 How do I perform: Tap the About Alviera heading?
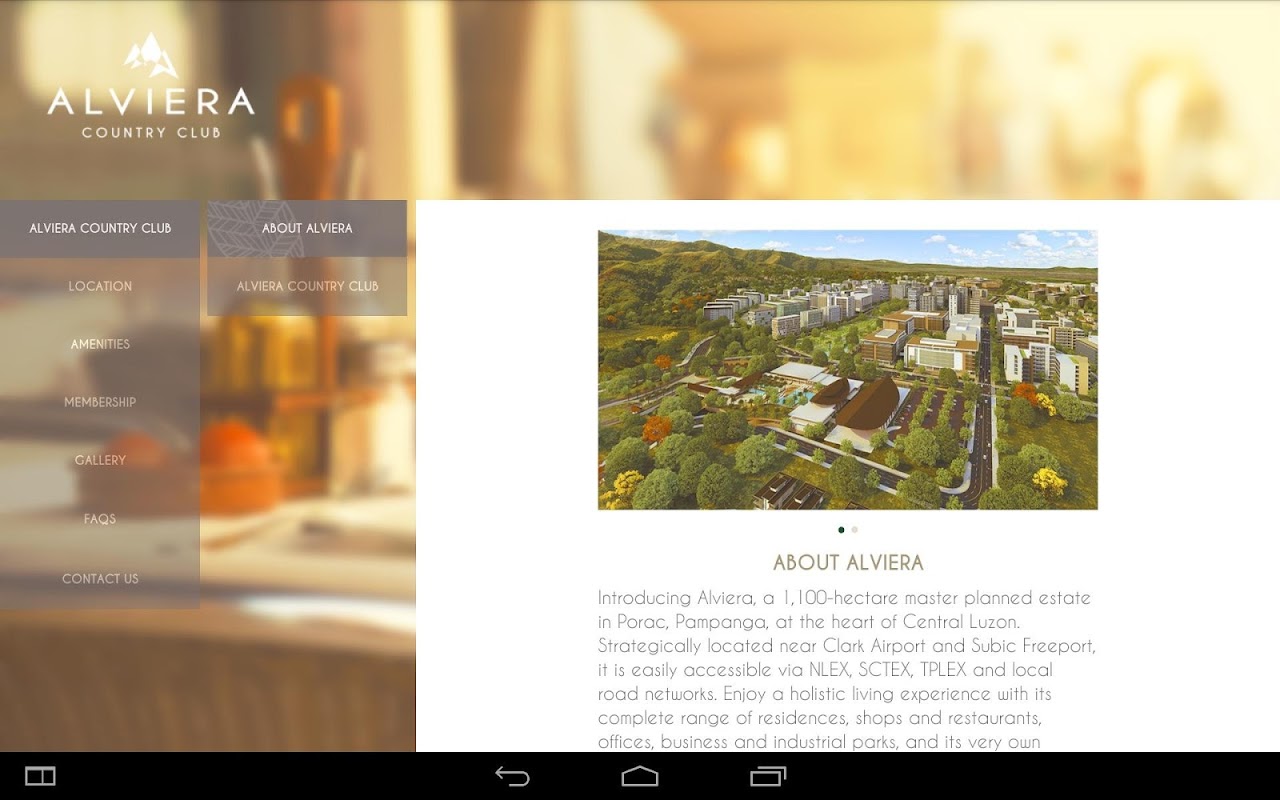tap(848, 562)
